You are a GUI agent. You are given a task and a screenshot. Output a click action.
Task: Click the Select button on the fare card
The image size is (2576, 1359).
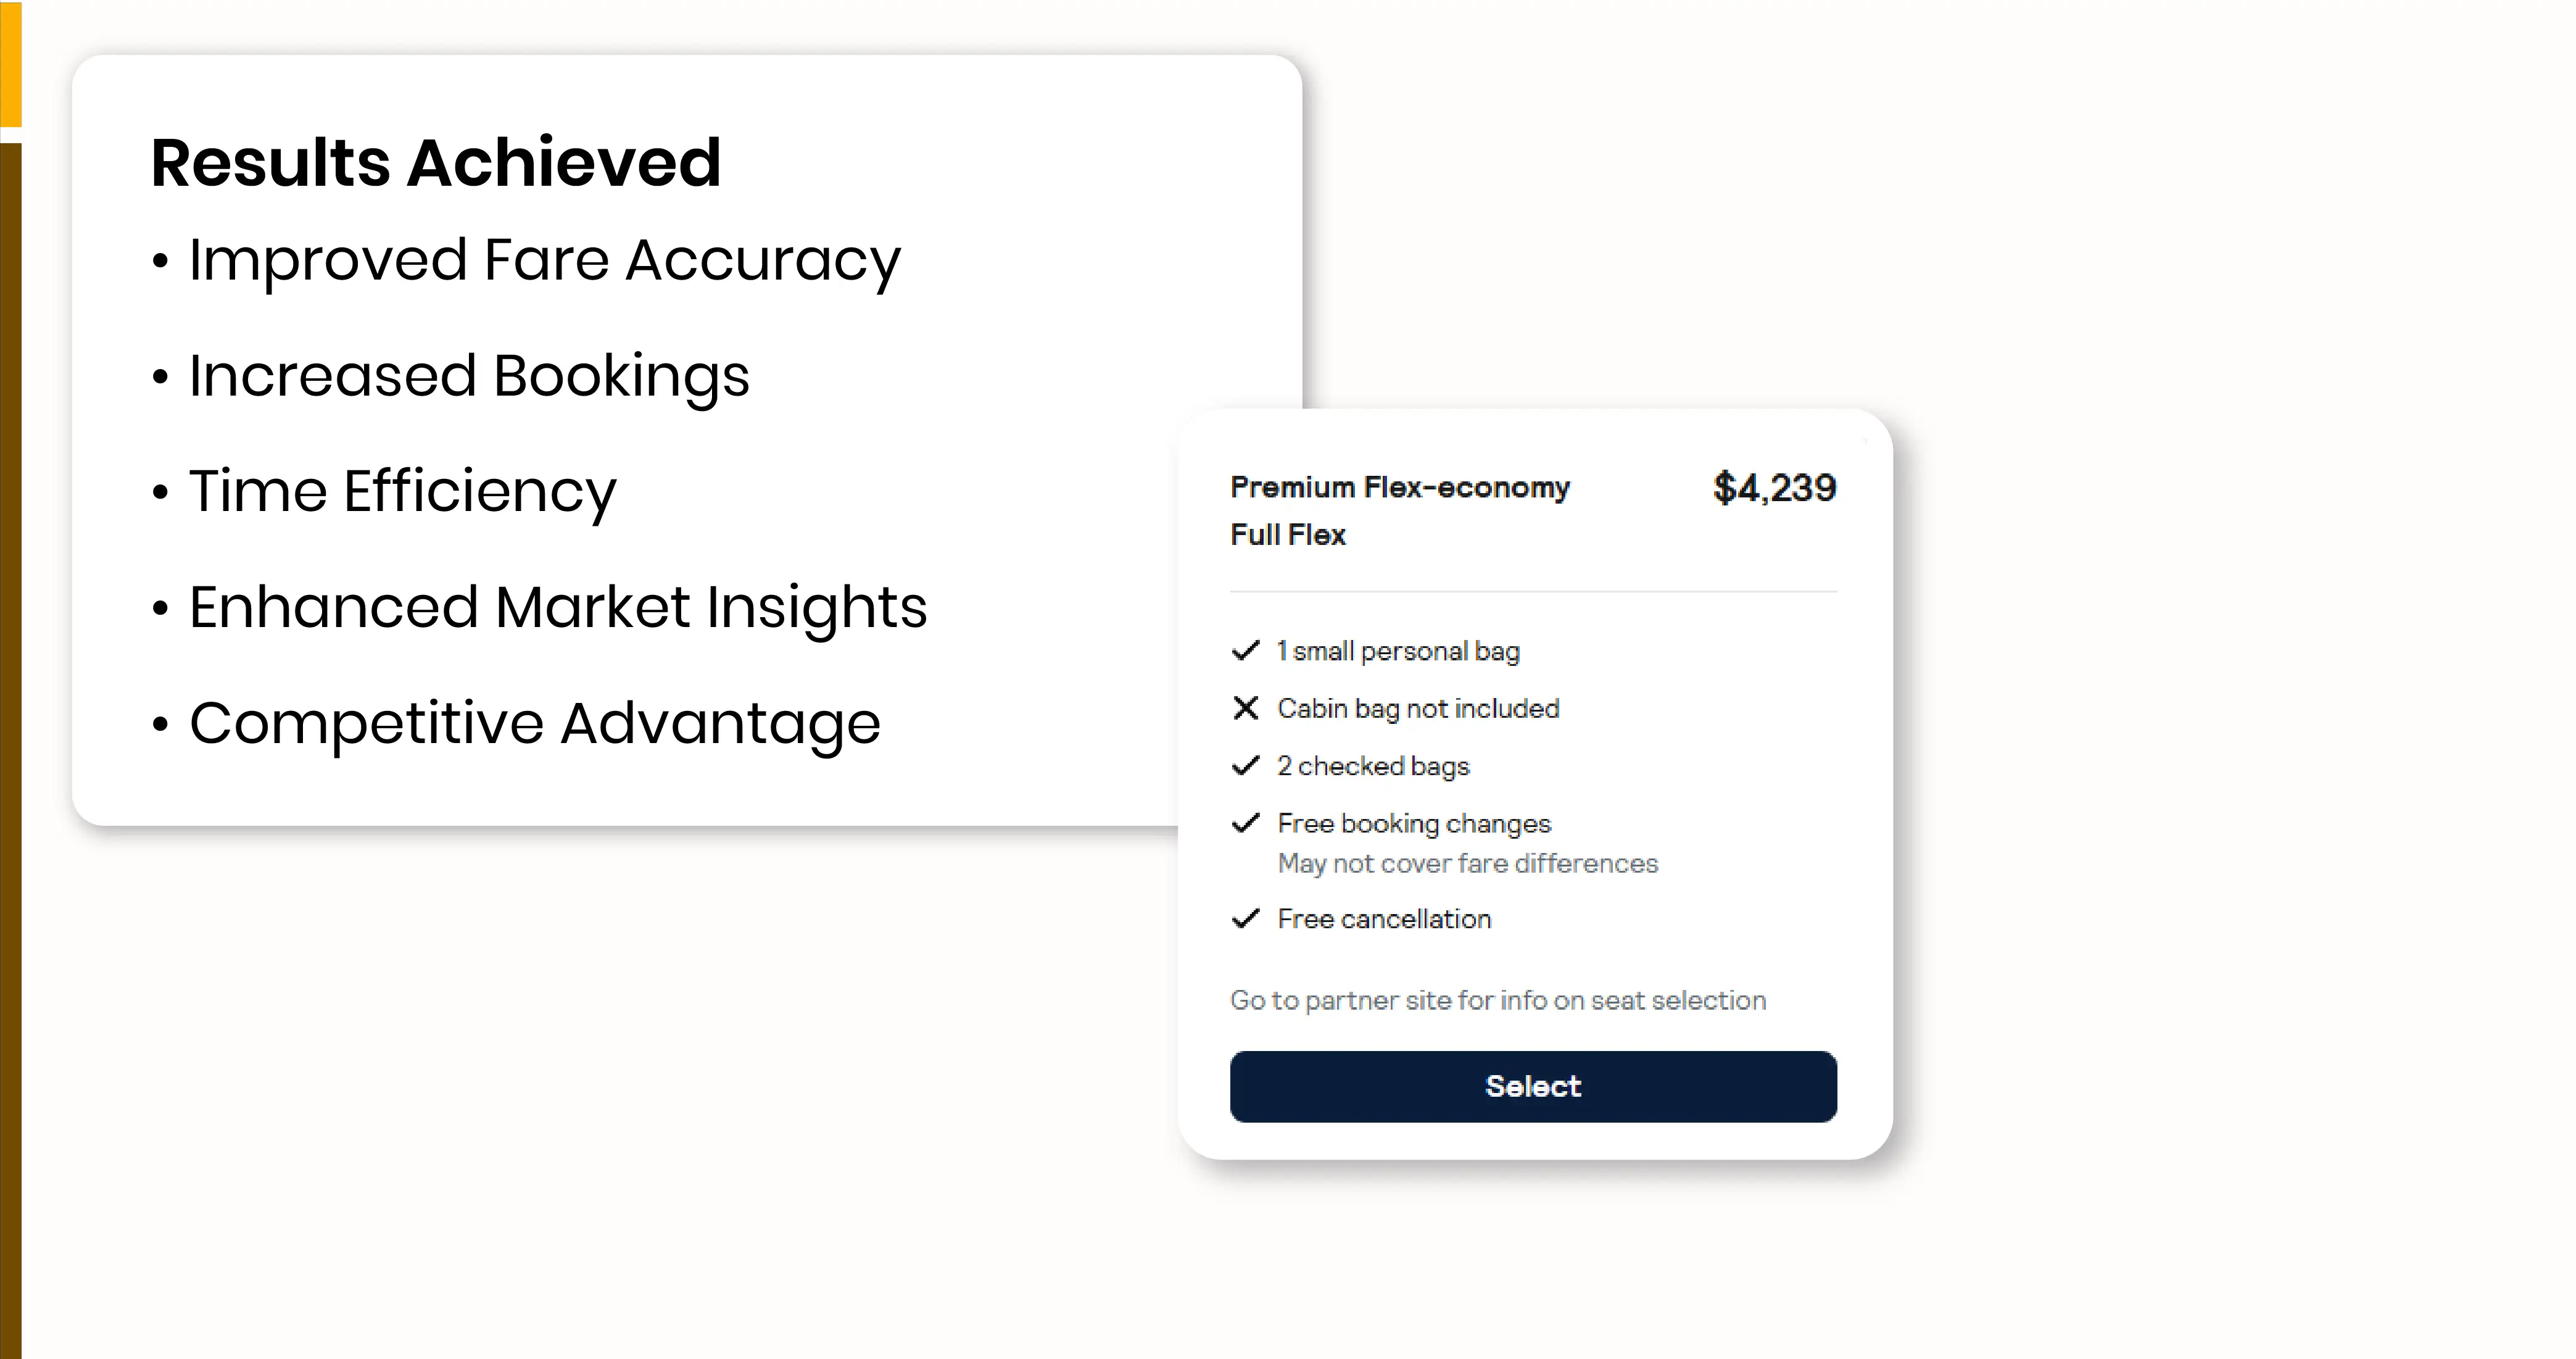coord(1532,1086)
